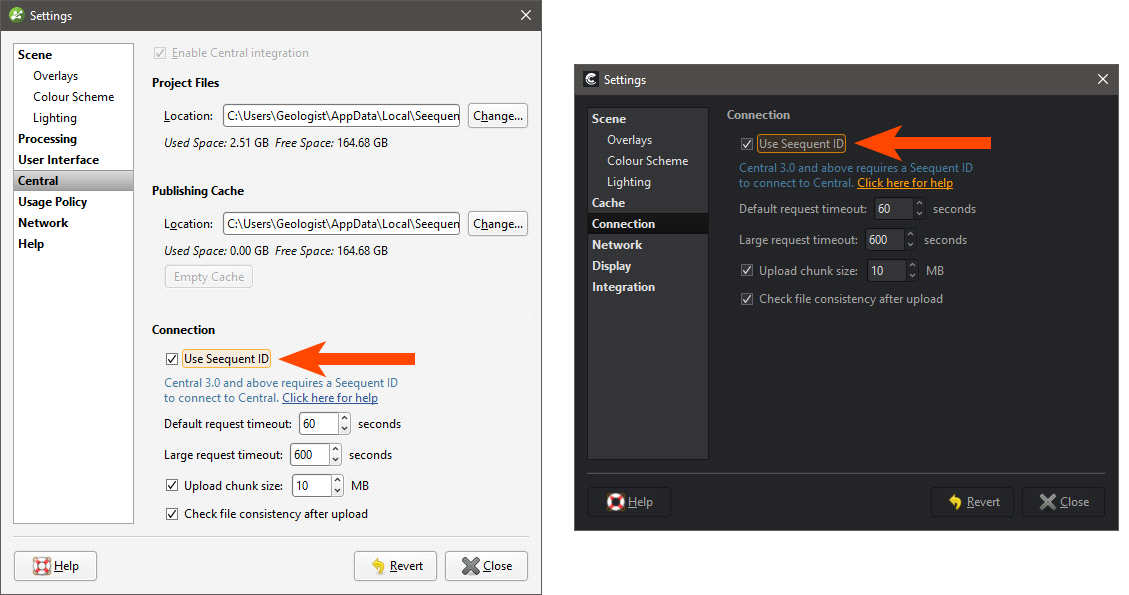The width and height of the screenshot is (1129, 595).
Task: Toggle Use Seequent ID checkbox in dark dialog
Action: click(x=747, y=144)
